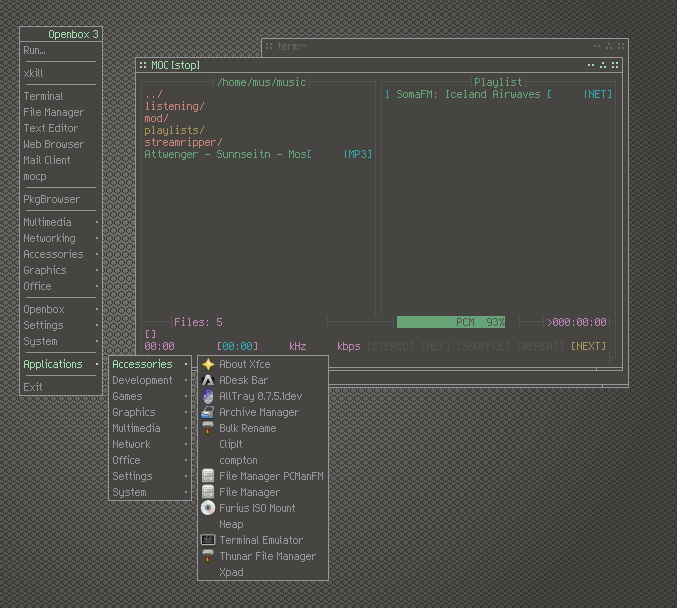Toggle REPEAT in MOC status bar
The width and height of the screenshot is (677, 608).
pos(540,346)
